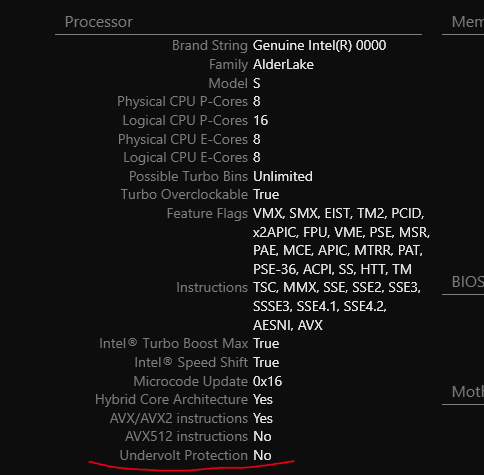Click the AVX/AVX2 instructions Yes value
This screenshot has width=484, height=475.
pyautogui.click(x=263, y=418)
